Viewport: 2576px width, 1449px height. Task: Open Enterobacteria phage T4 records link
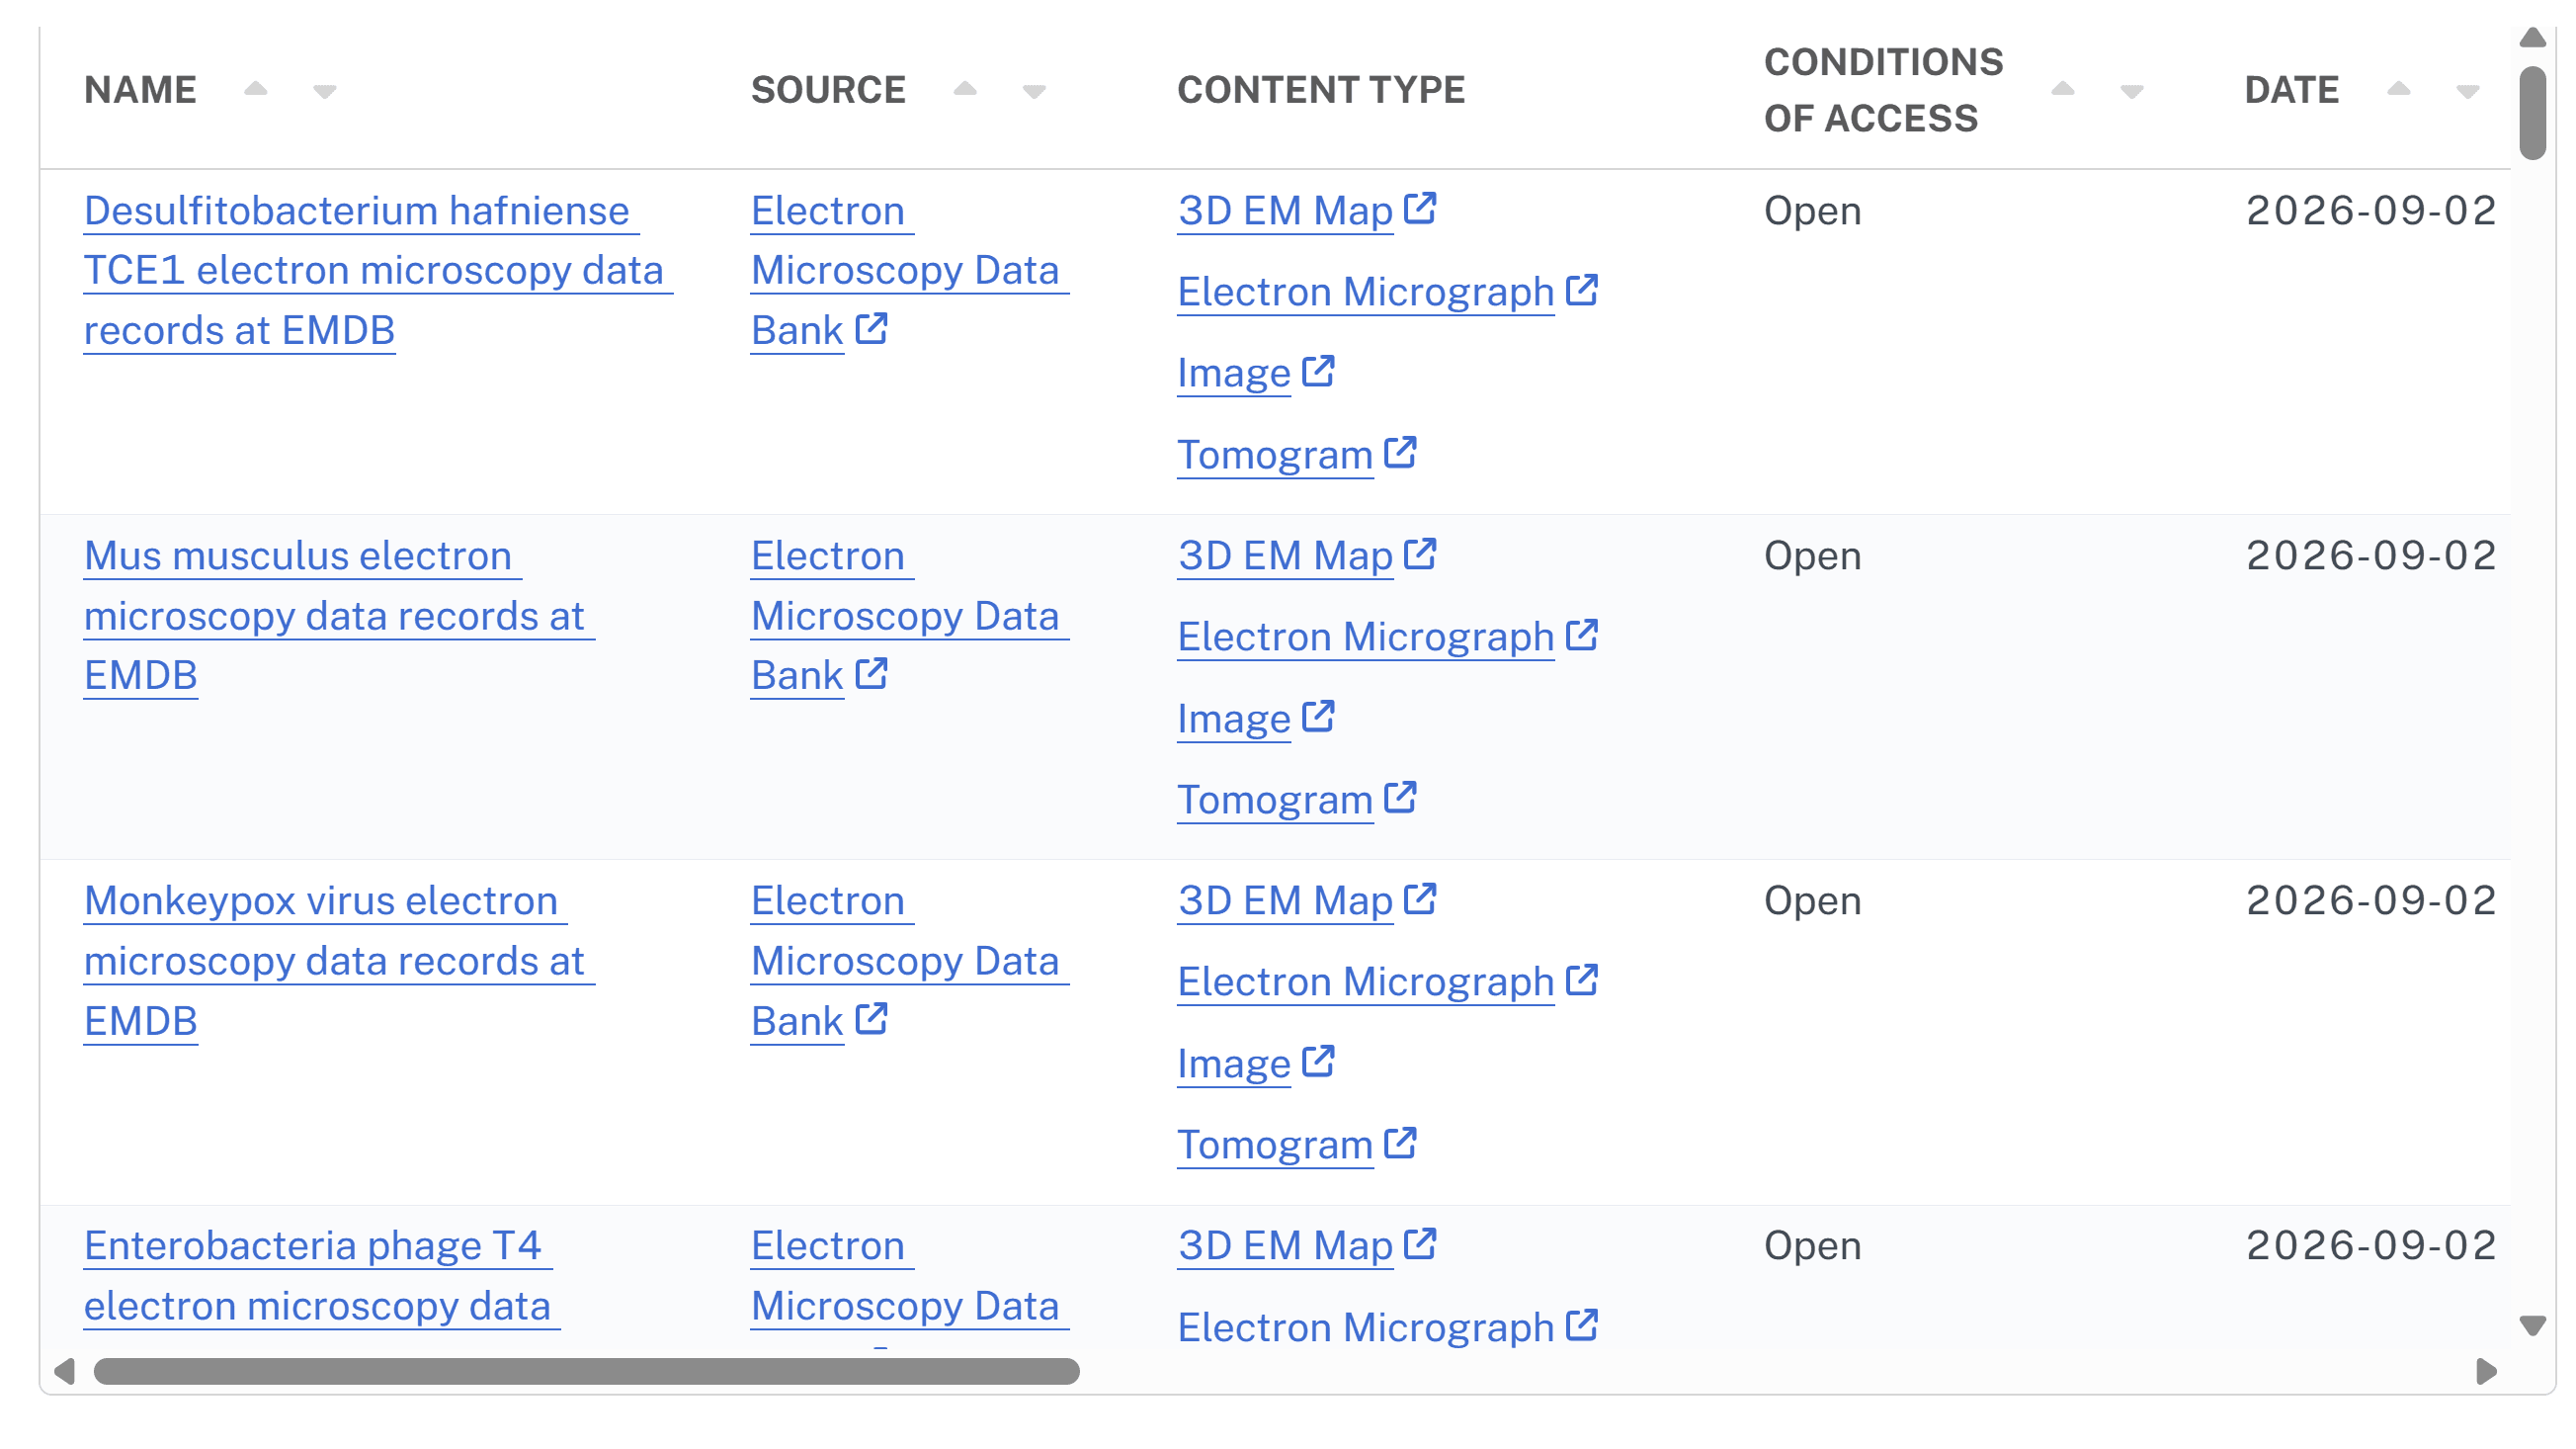pyautogui.click(x=322, y=1276)
